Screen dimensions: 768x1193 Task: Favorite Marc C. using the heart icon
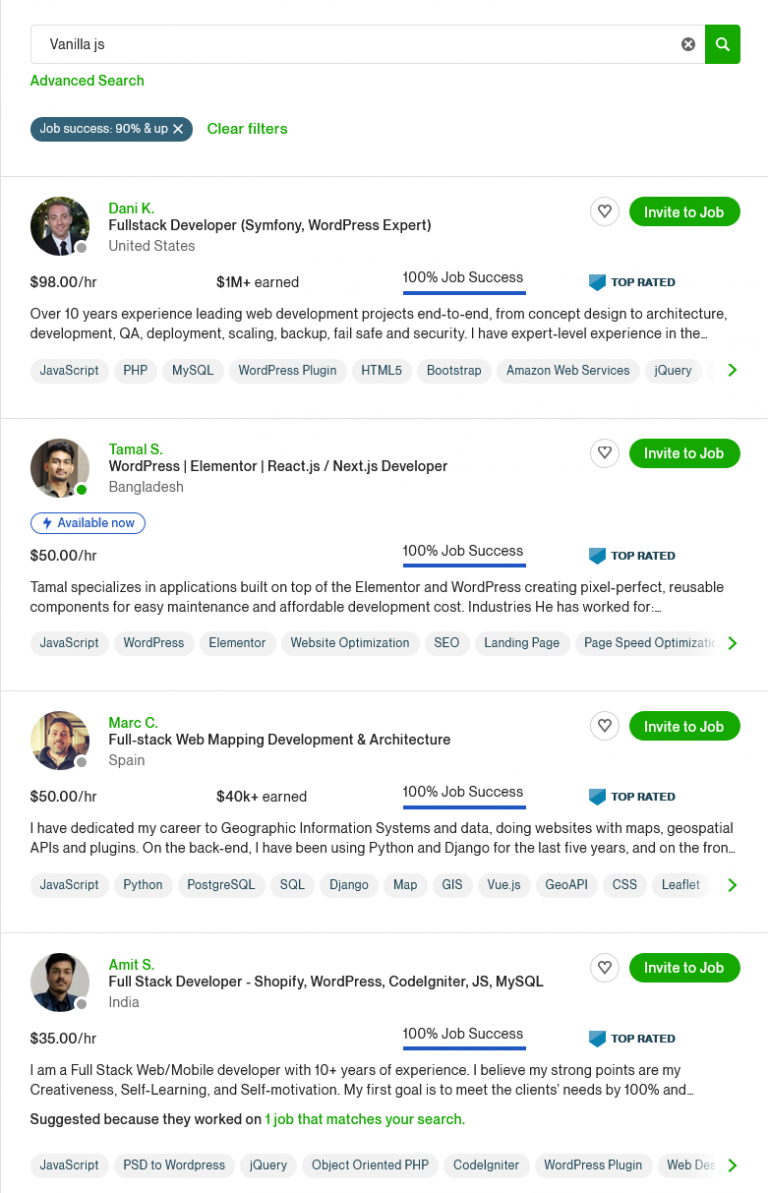pyautogui.click(x=604, y=726)
